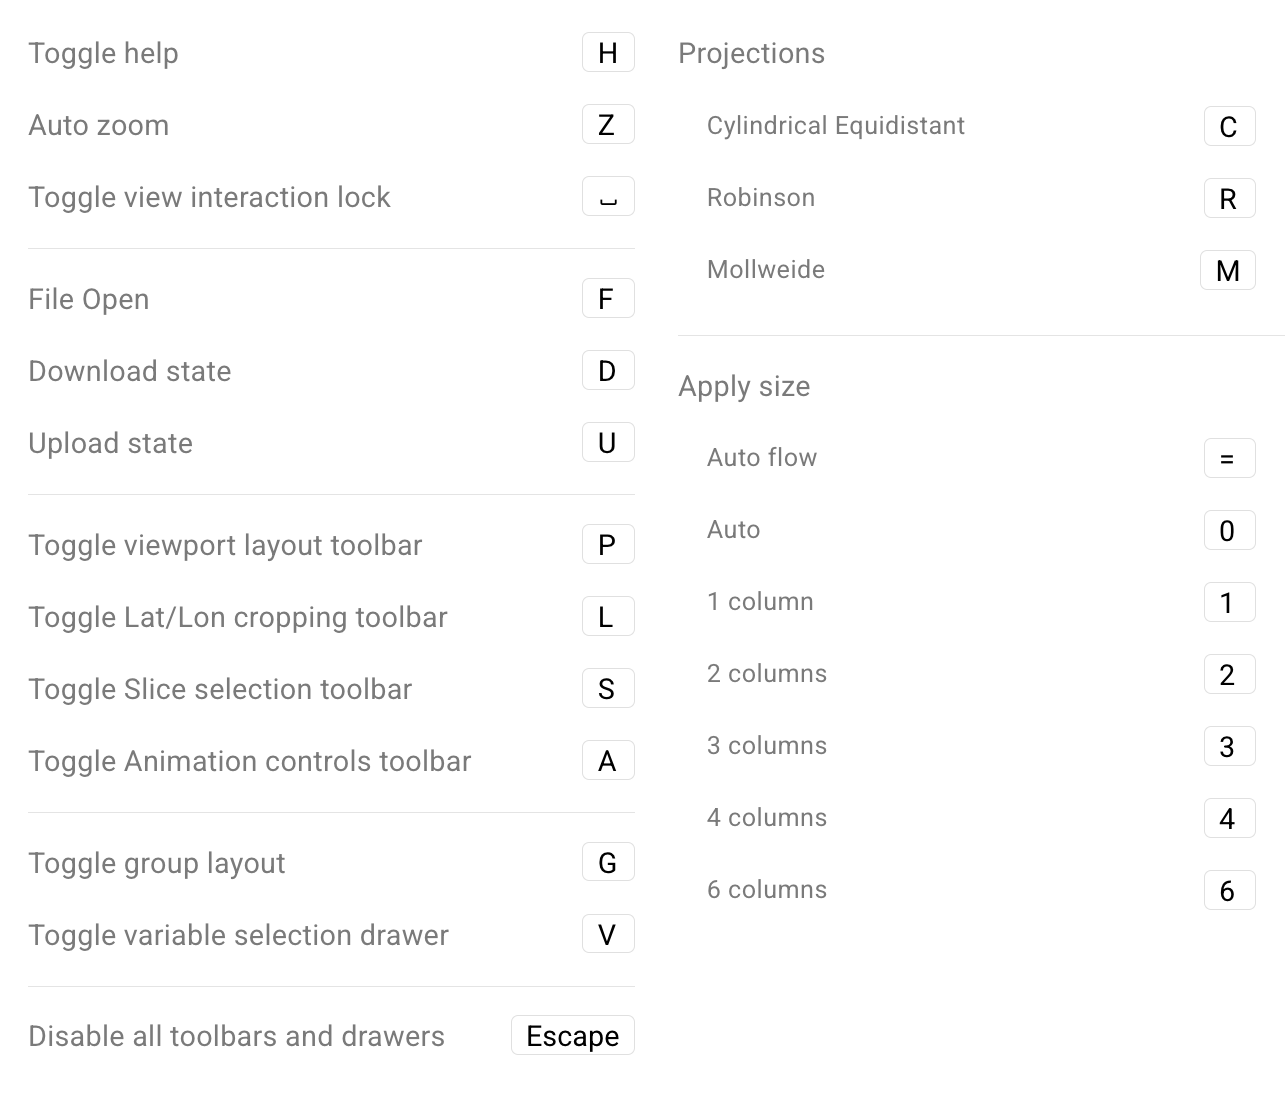Enable the Slice selection toolbar shortcut

coord(608,688)
